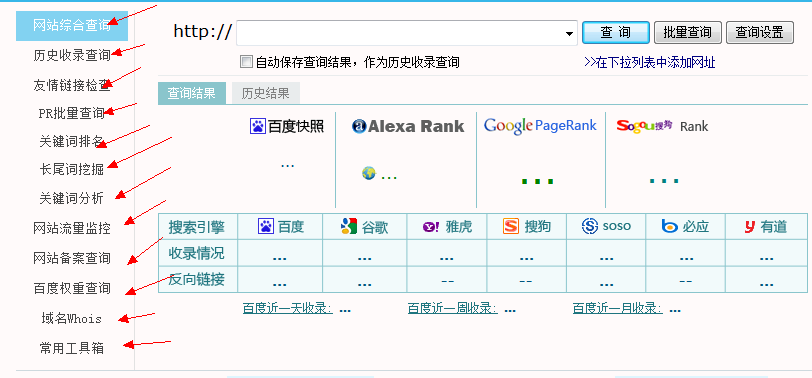Click the Sogou Rank logo
This screenshot has width=812, height=378.
point(662,126)
